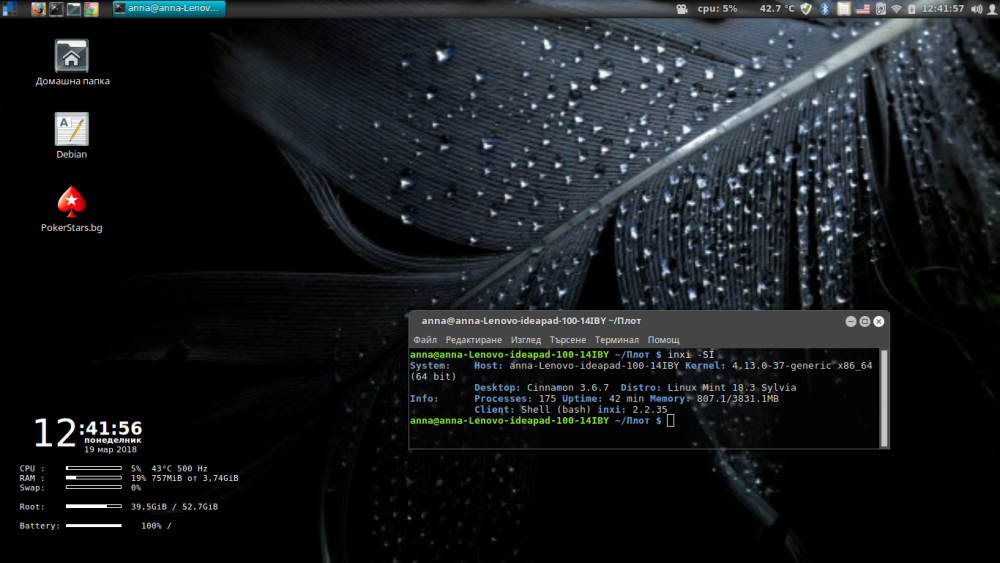Click '39,5GiB / 52,7GiB' root text
Screen dimensions: 1000x563
pyautogui.click(x=174, y=507)
